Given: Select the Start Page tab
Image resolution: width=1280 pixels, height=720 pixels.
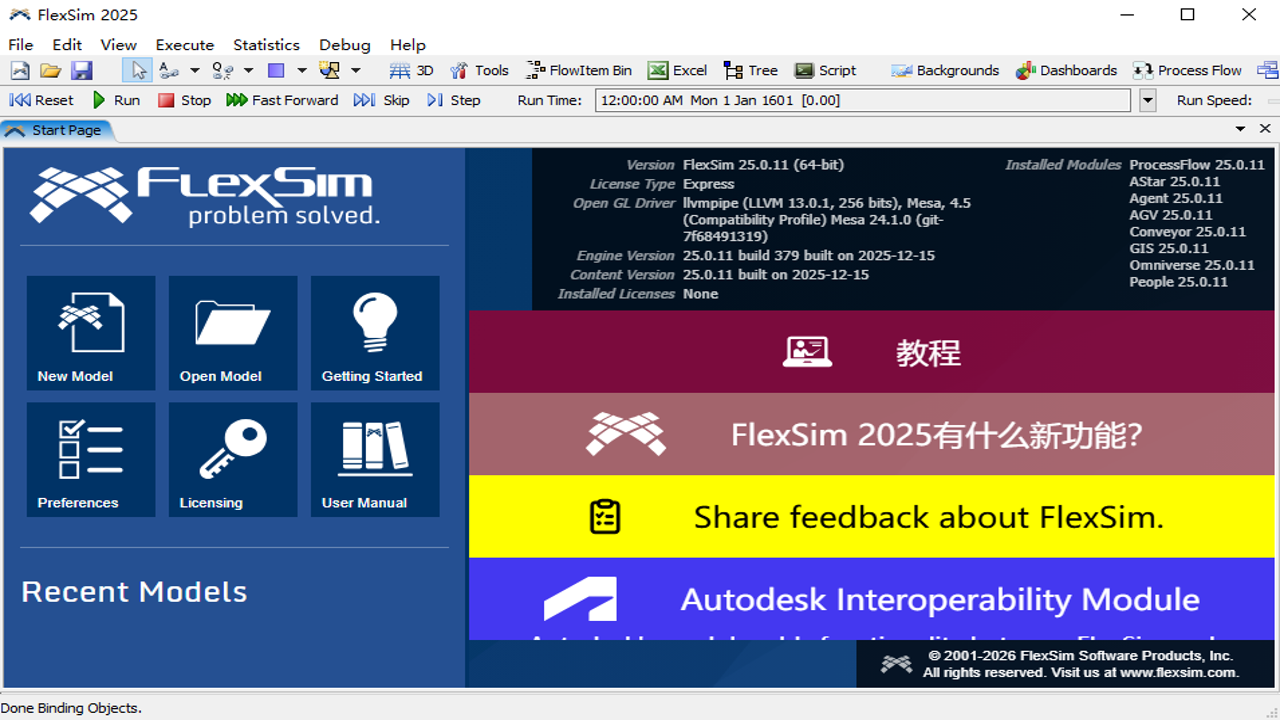Looking at the screenshot, I should click(58, 130).
